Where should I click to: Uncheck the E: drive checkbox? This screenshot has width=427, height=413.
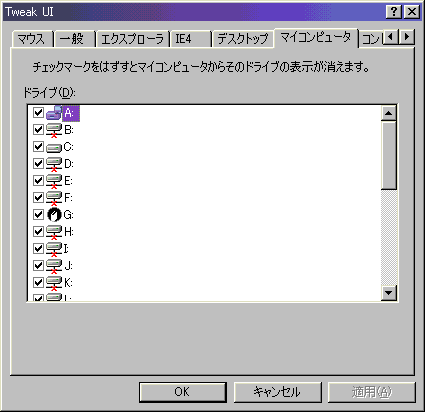[x=38, y=180]
